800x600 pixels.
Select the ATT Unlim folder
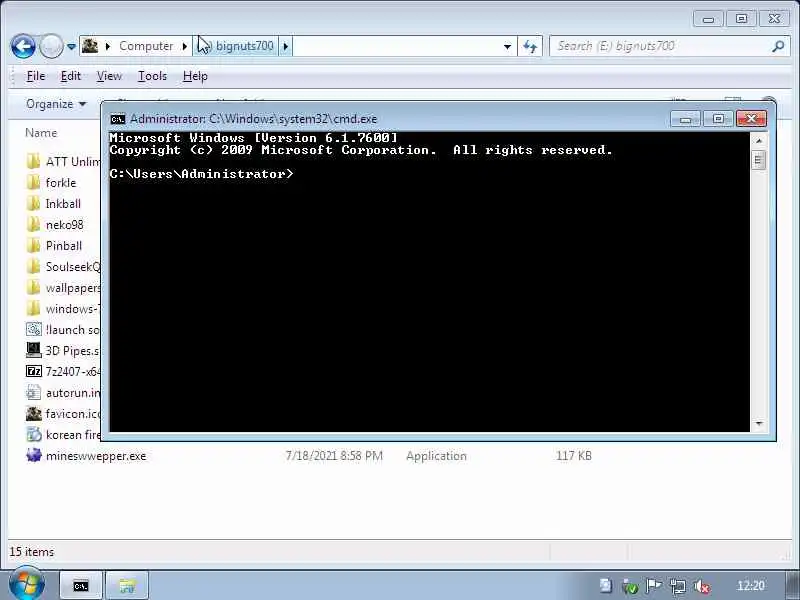point(63,162)
